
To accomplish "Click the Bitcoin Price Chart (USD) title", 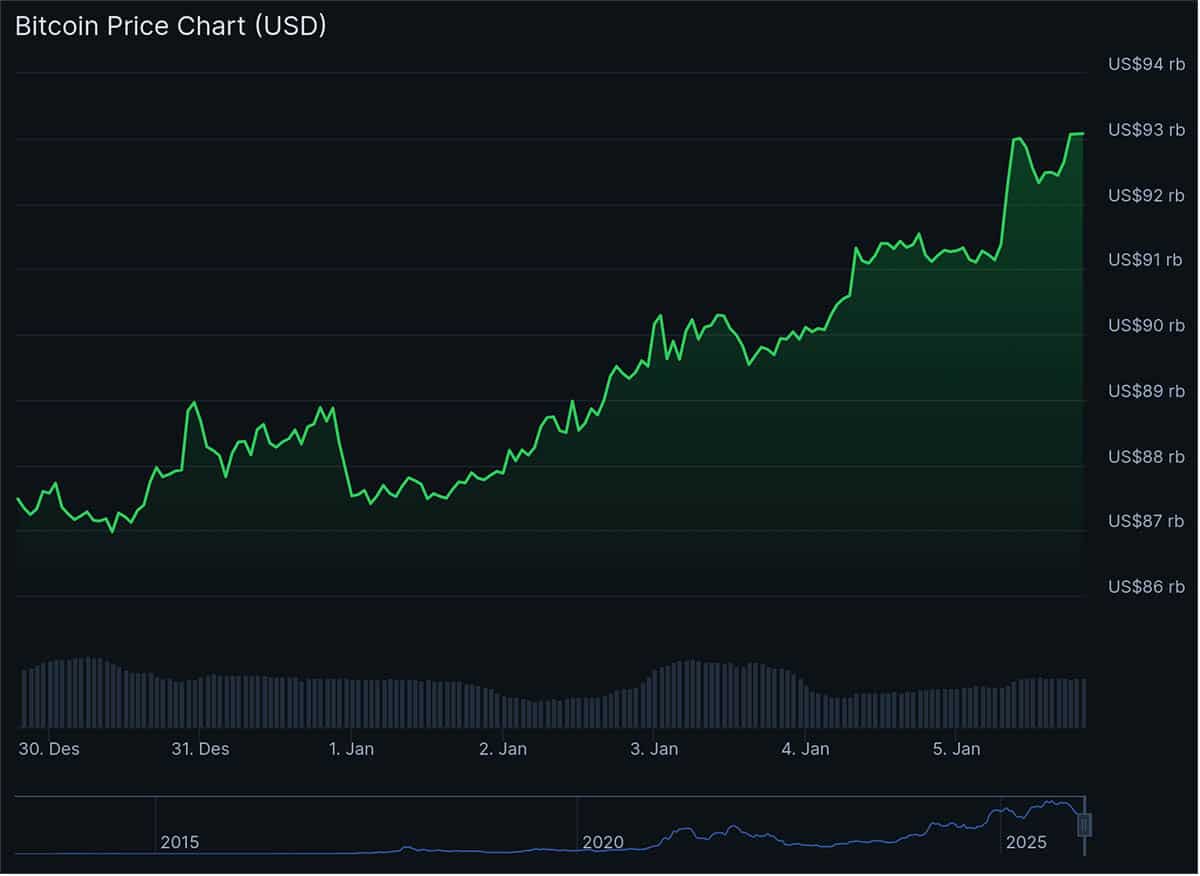I will [x=170, y=26].
